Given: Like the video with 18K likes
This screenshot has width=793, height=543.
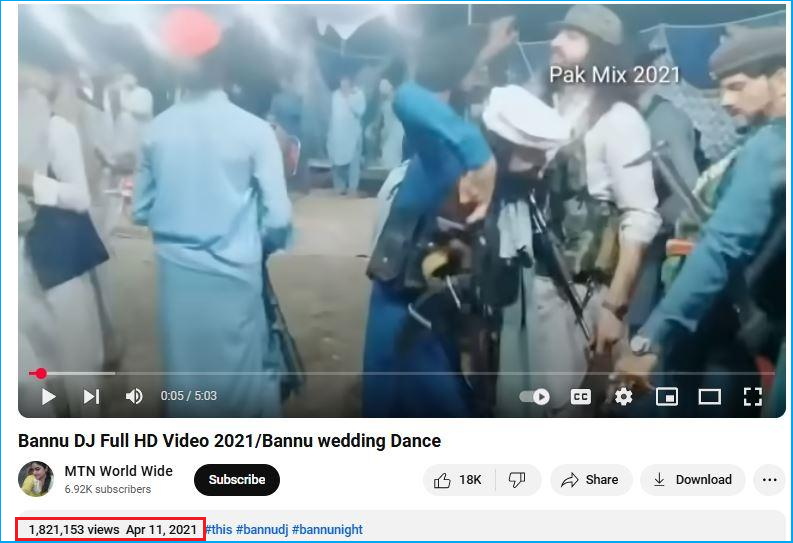Looking at the screenshot, I should pos(458,480).
